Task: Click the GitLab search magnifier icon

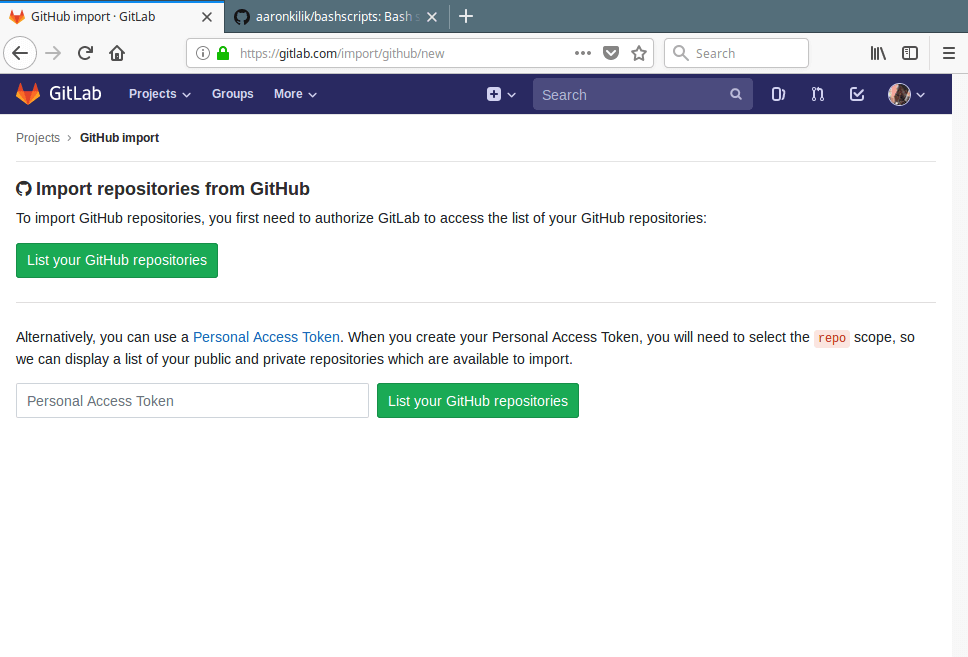Action: click(736, 94)
